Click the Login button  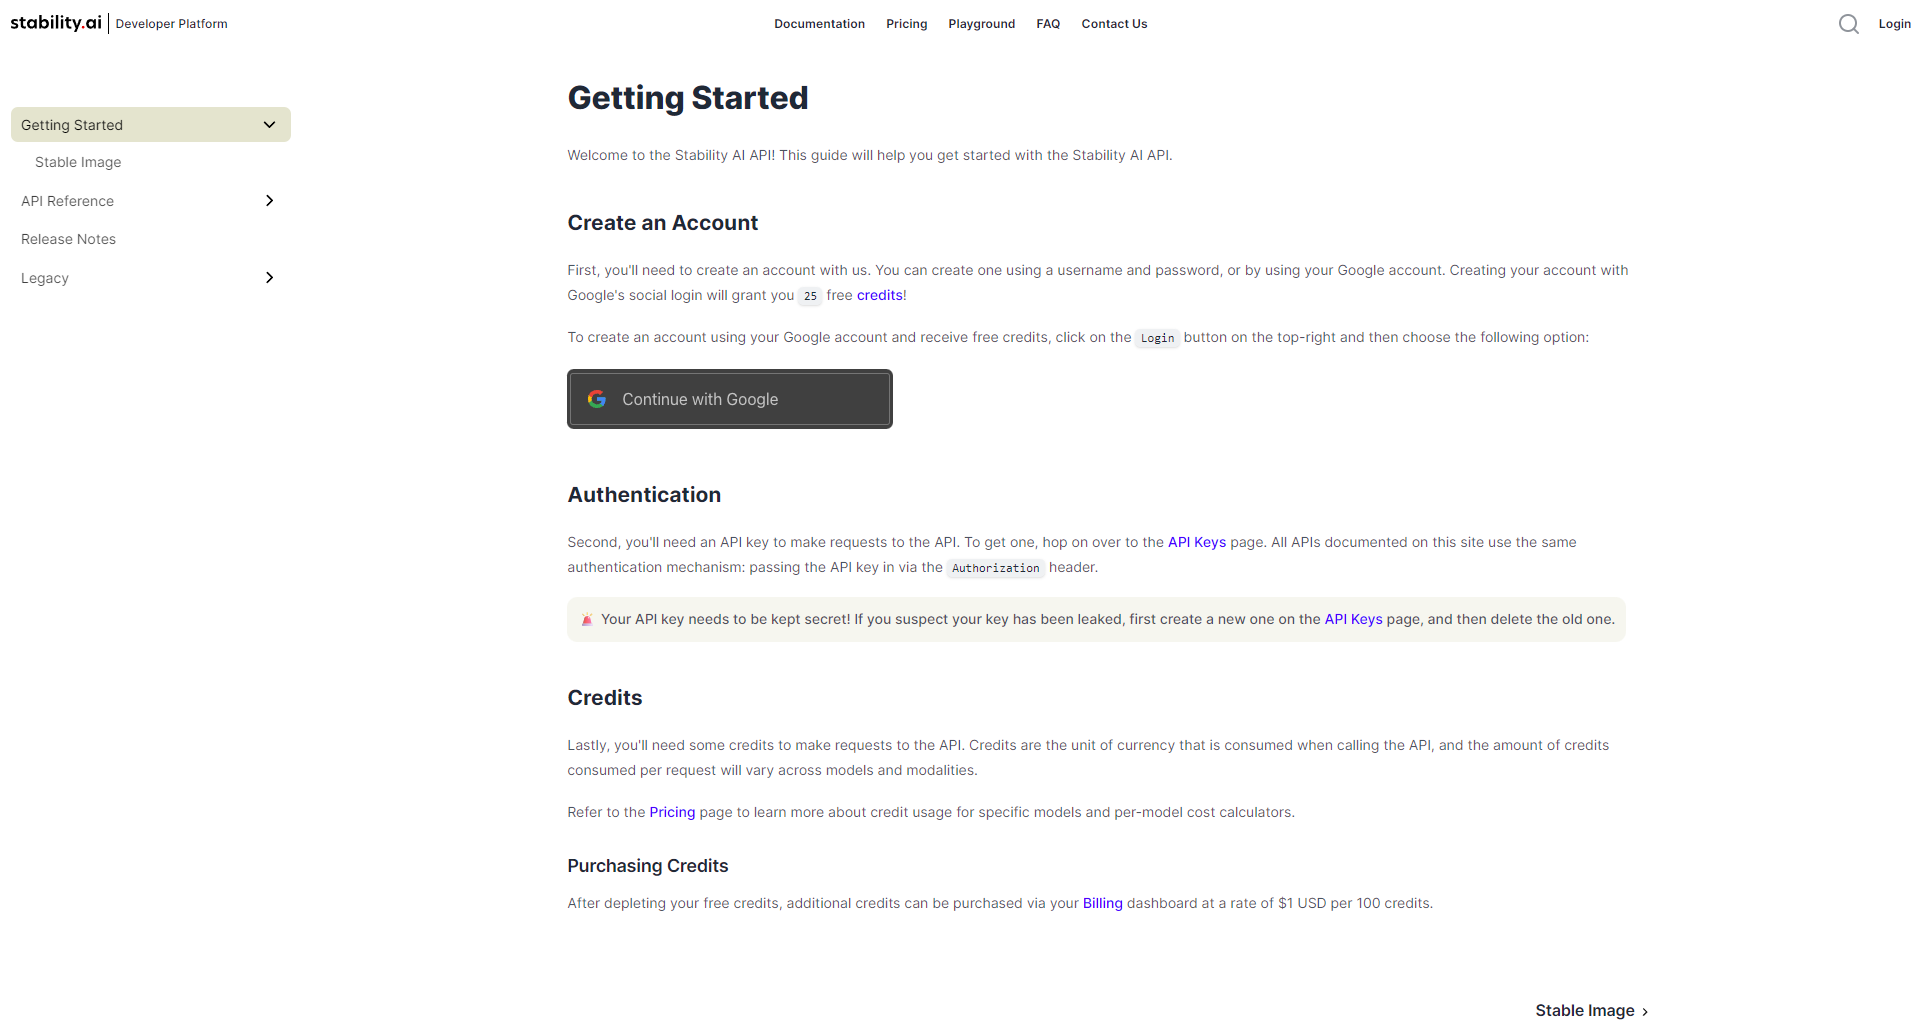(x=1894, y=24)
